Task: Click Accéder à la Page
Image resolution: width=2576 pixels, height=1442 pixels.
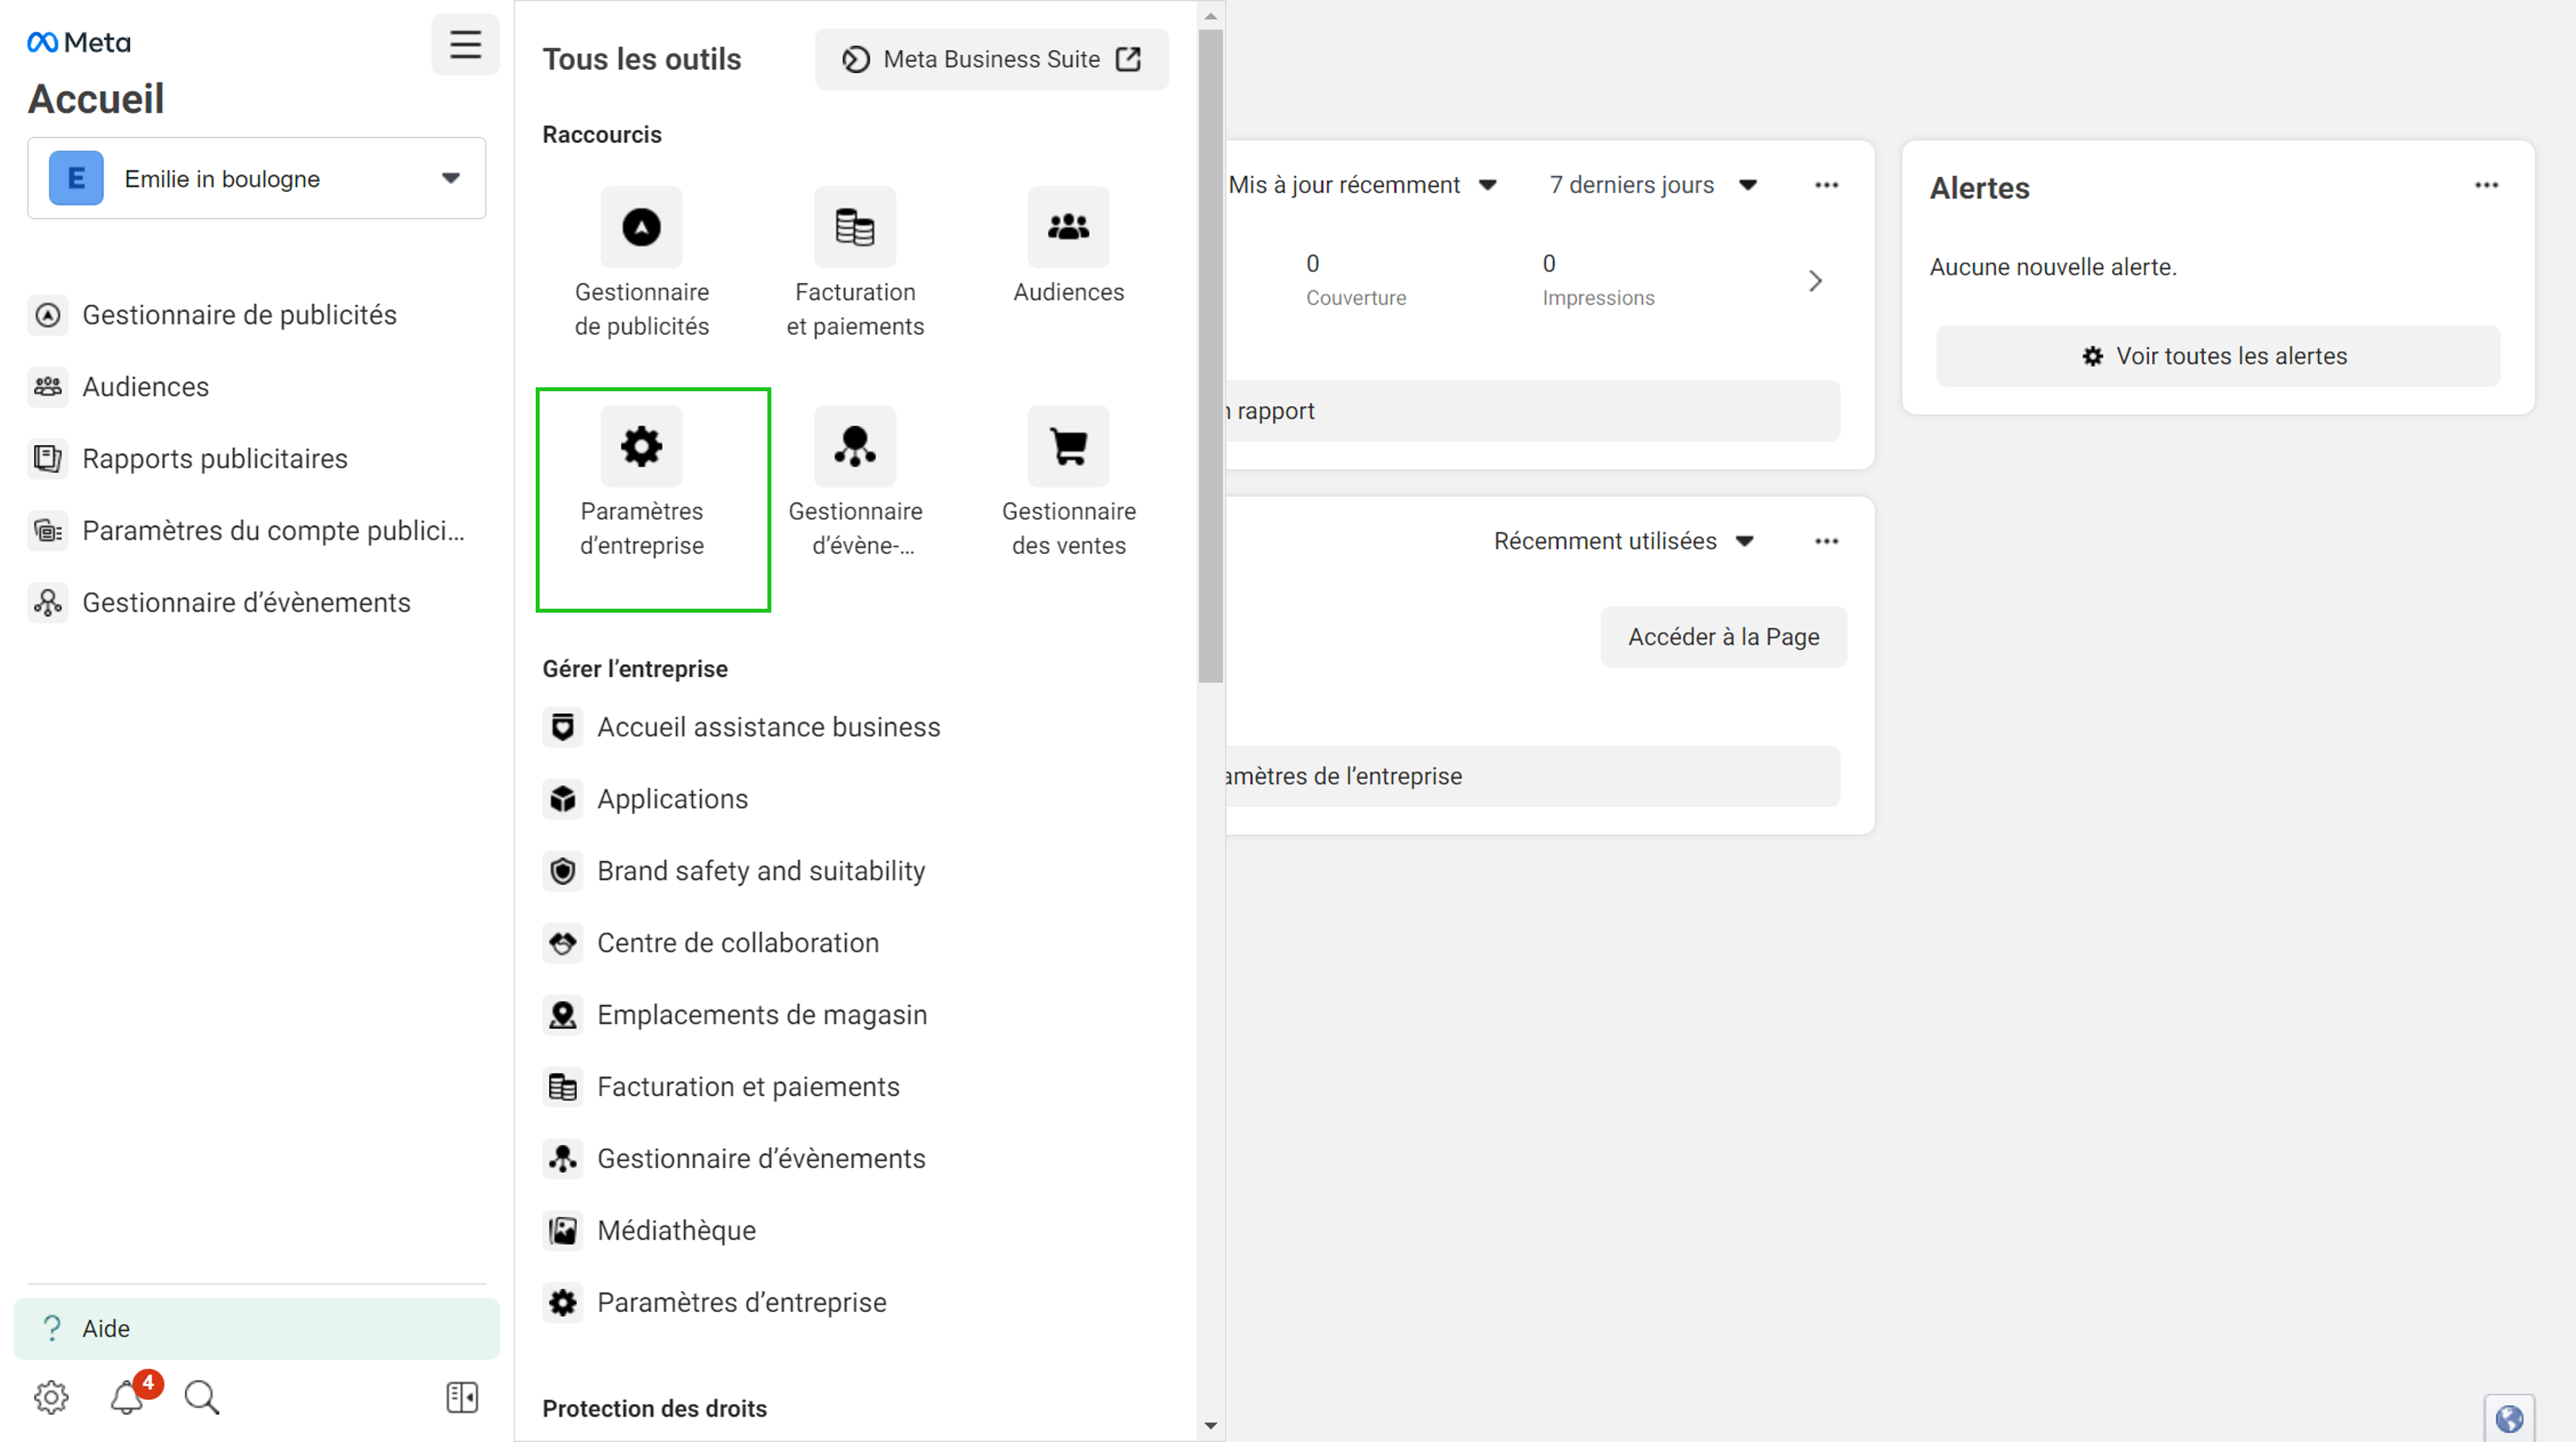Action: pos(1723,637)
